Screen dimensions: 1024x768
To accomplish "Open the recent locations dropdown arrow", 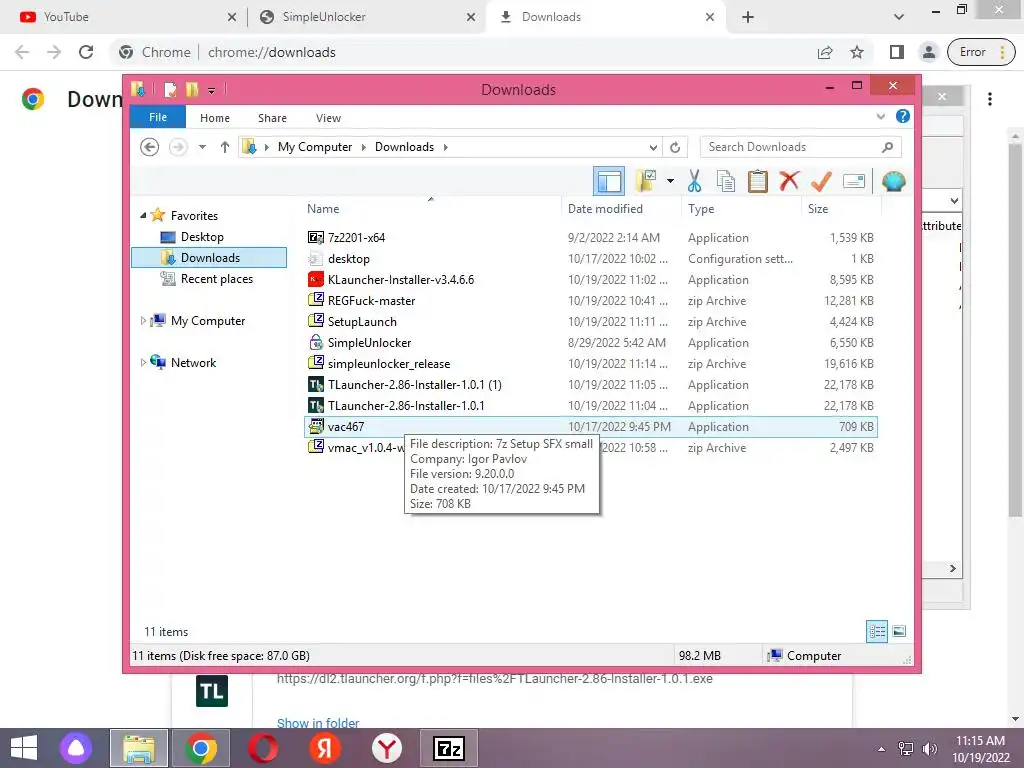I will coord(202,147).
